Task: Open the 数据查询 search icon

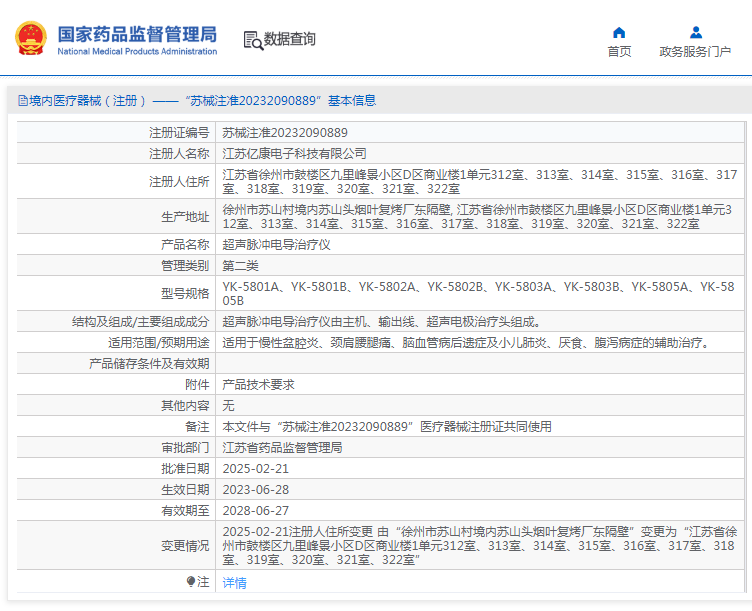Action: point(253,40)
